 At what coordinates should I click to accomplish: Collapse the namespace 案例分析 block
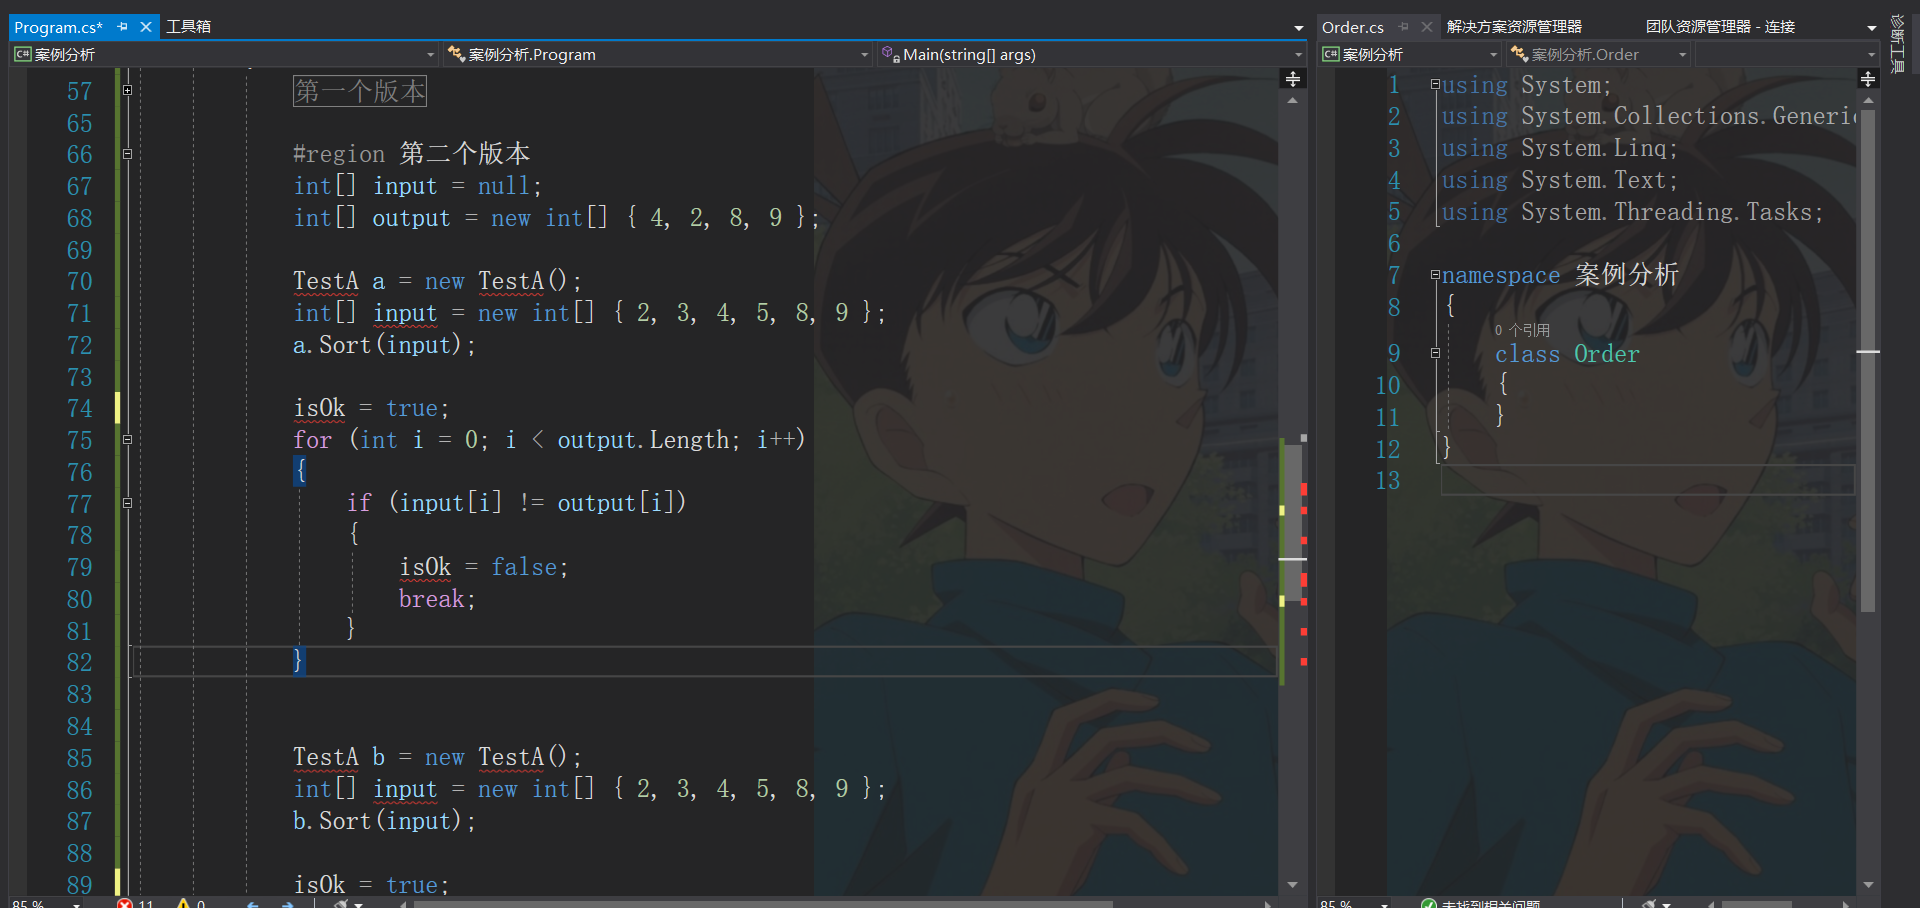coord(1435,275)
